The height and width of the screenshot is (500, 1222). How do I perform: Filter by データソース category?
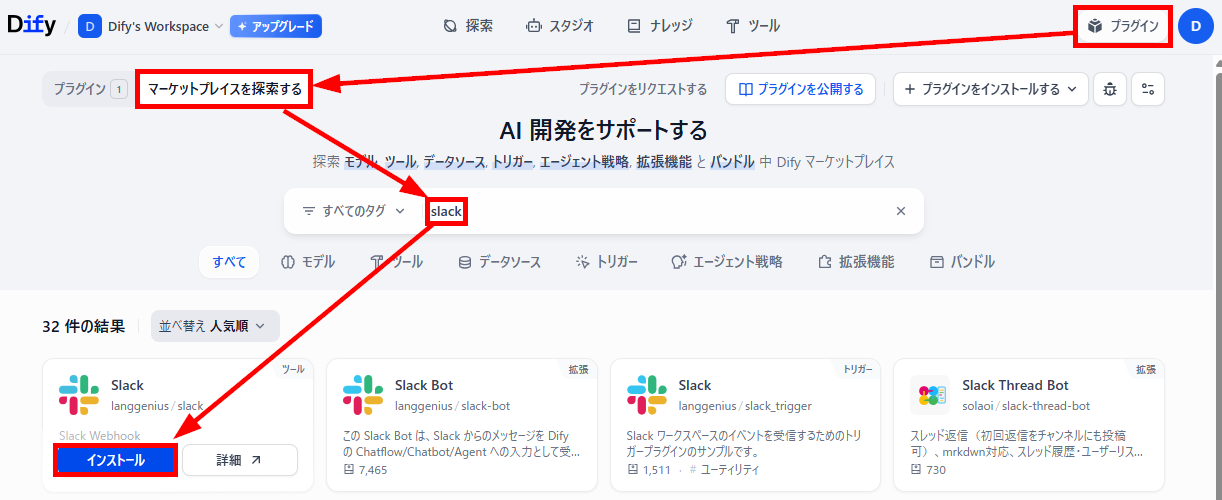pos(499,262)
